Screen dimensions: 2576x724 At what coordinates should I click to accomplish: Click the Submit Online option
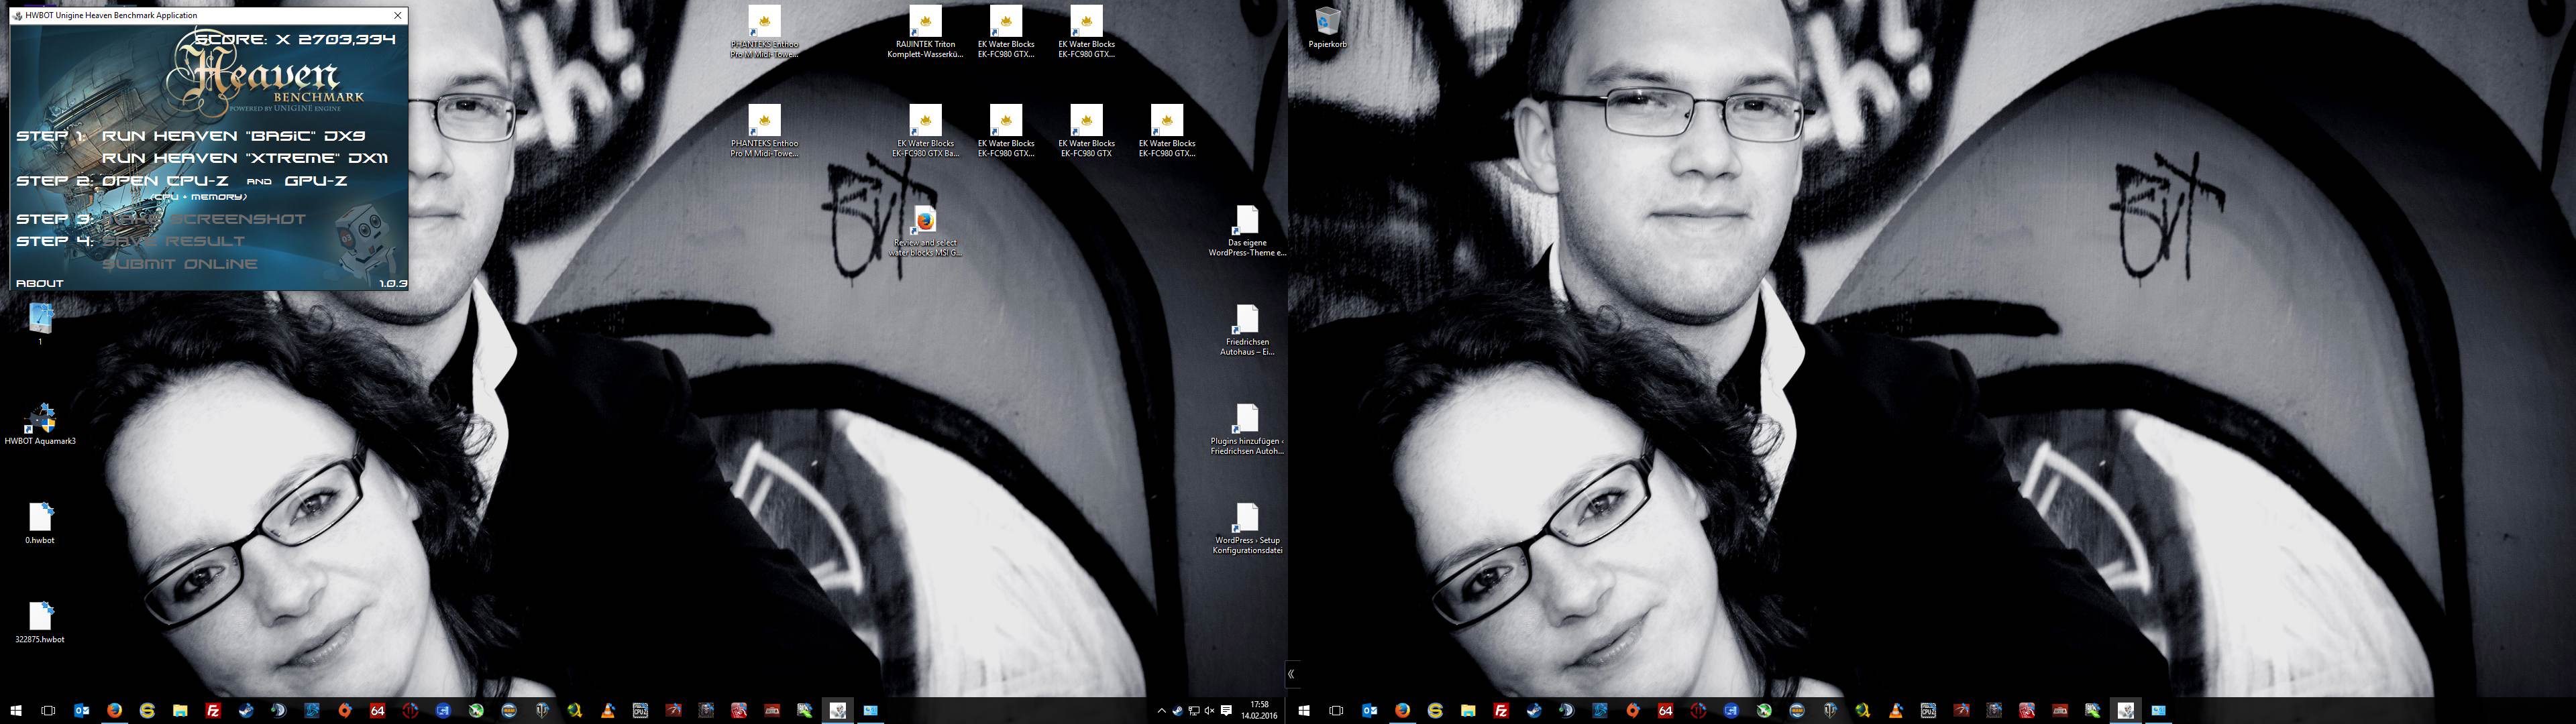[x=180, y=264]
